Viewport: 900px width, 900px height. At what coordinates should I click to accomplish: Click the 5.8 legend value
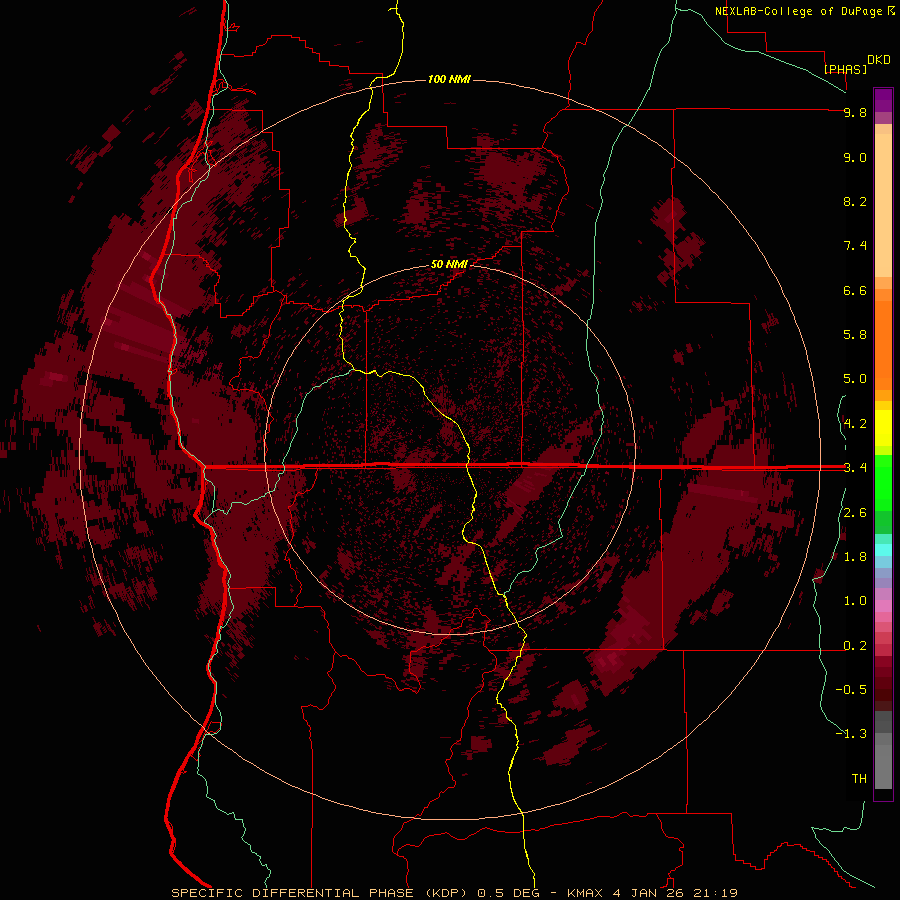[855, 335]
